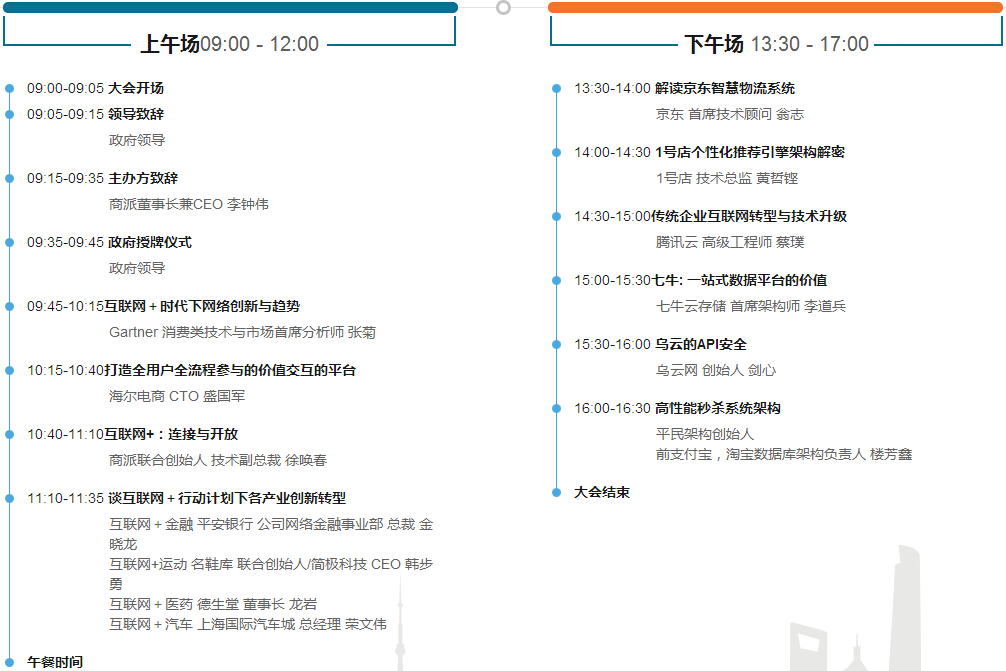Click the timeline dot beside 午餐时间
This screenshot has width=1006, height=671.
[x=9, y=662]
